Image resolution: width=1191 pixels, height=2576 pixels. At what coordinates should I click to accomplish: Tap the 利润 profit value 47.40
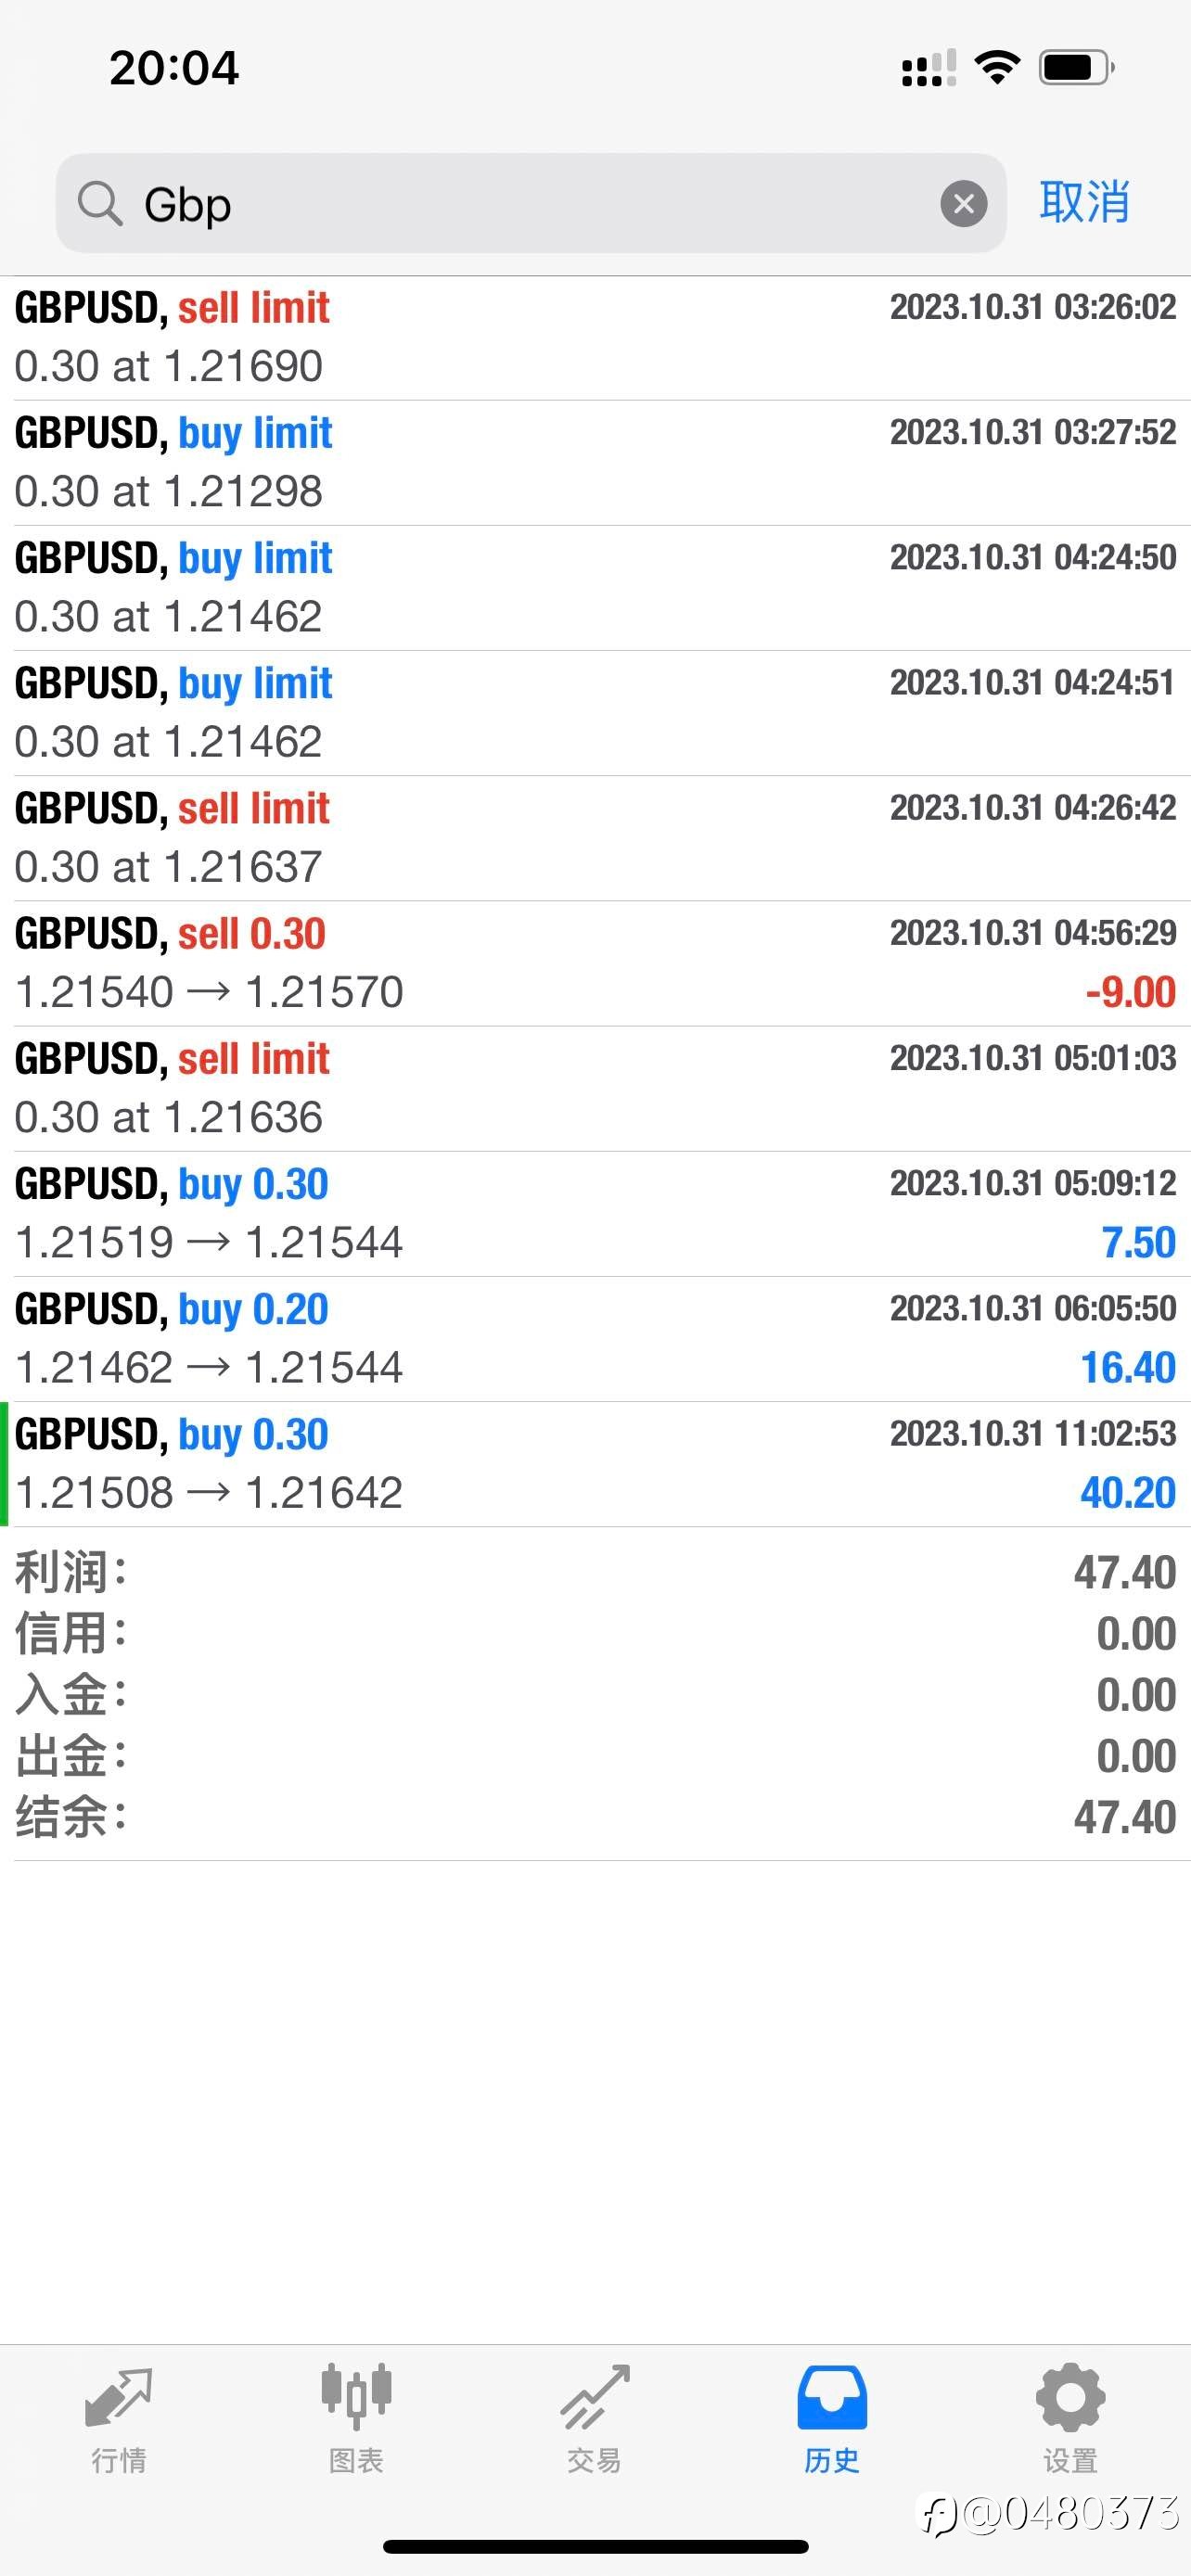tap(1125, 1573)
